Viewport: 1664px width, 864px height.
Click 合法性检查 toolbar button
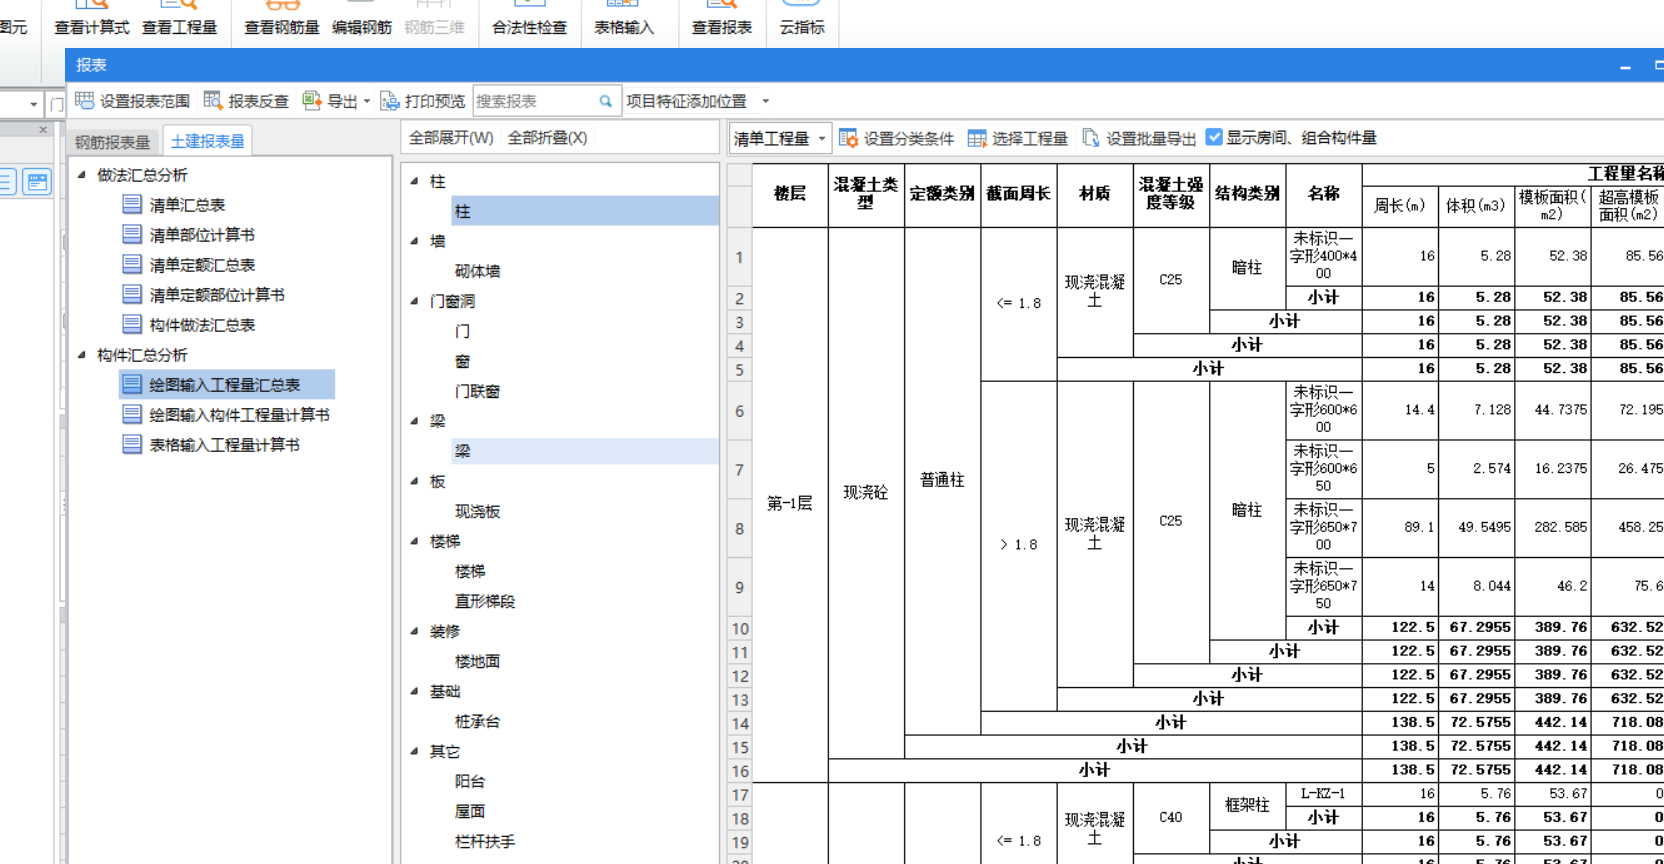(530, 19)
